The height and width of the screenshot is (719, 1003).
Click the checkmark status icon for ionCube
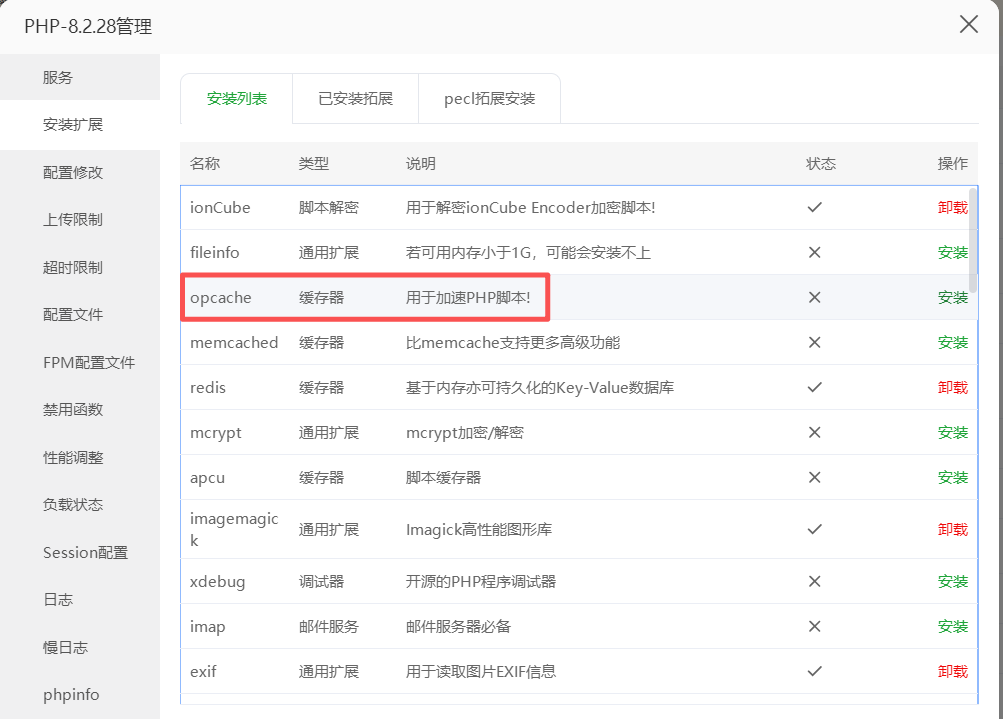click(814, 207)
